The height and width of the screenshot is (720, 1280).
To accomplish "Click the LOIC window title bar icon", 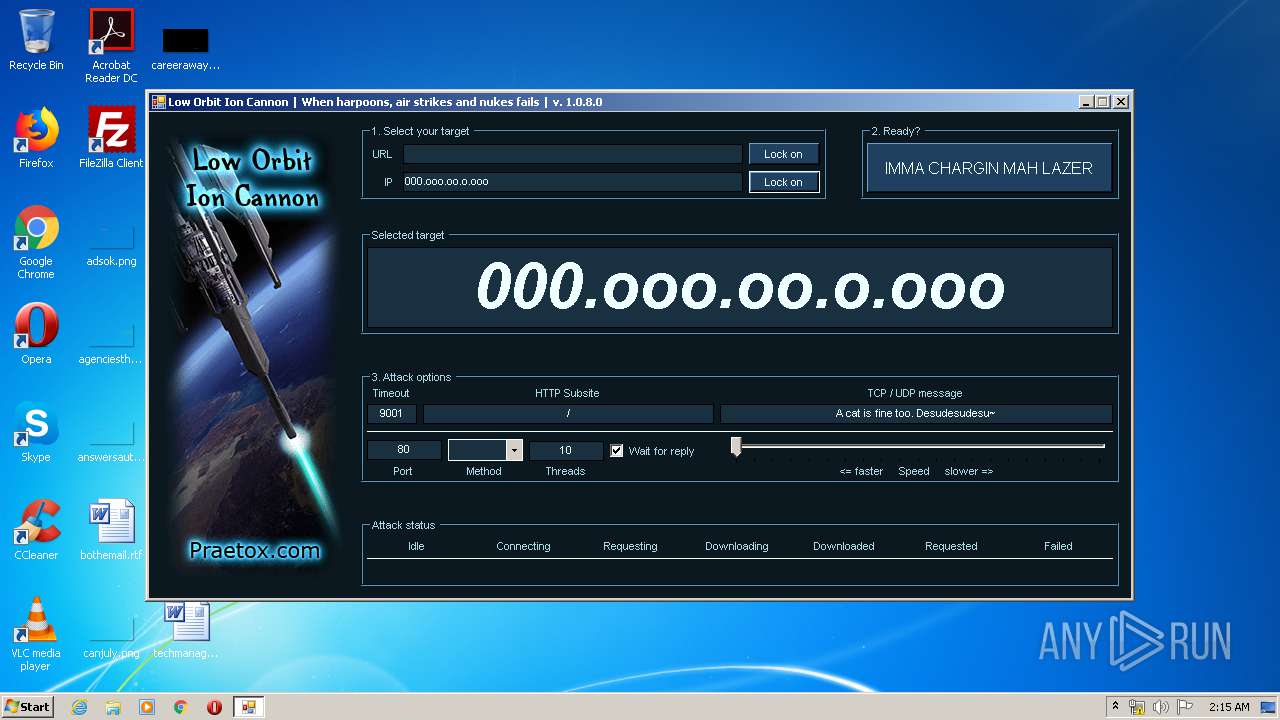I will (x=158, y=102).
